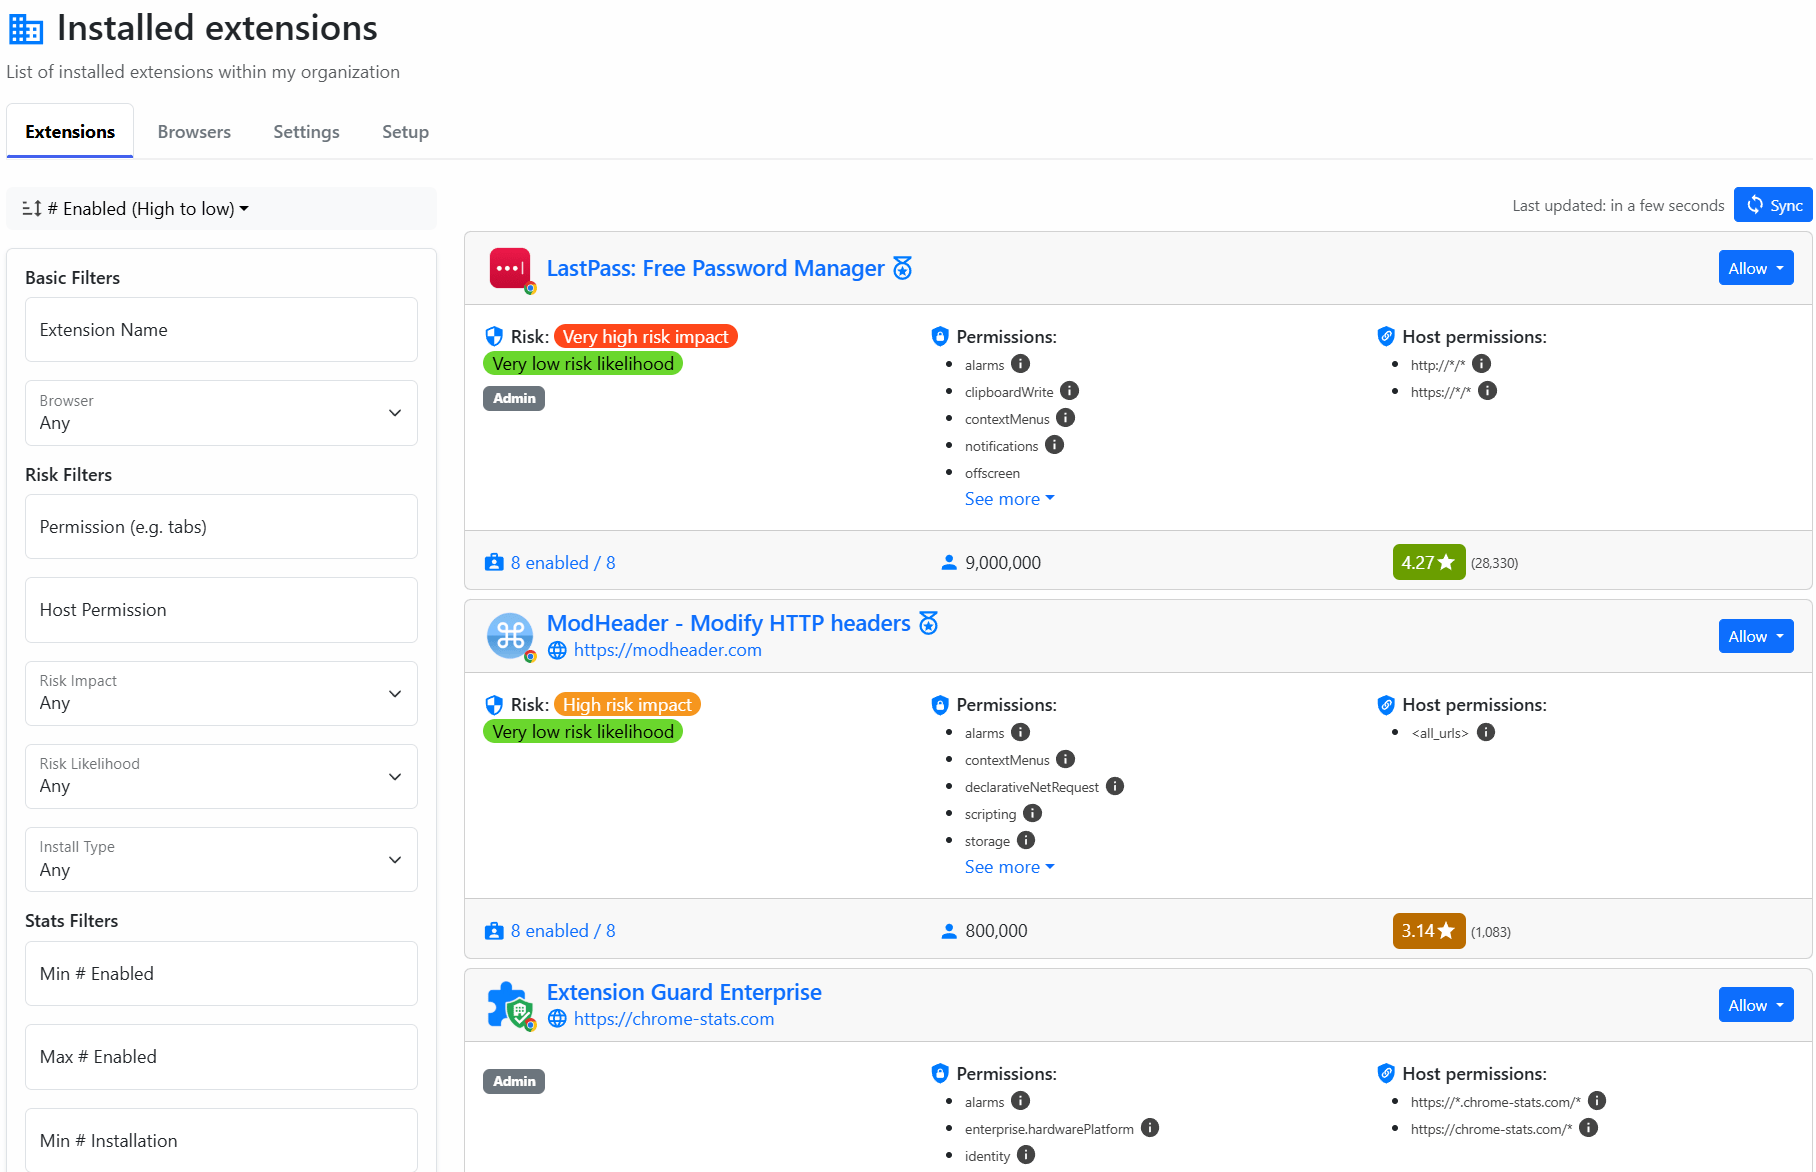Open Allow dropdown for Extension Guard Enterprise

click(1755, 1005)
